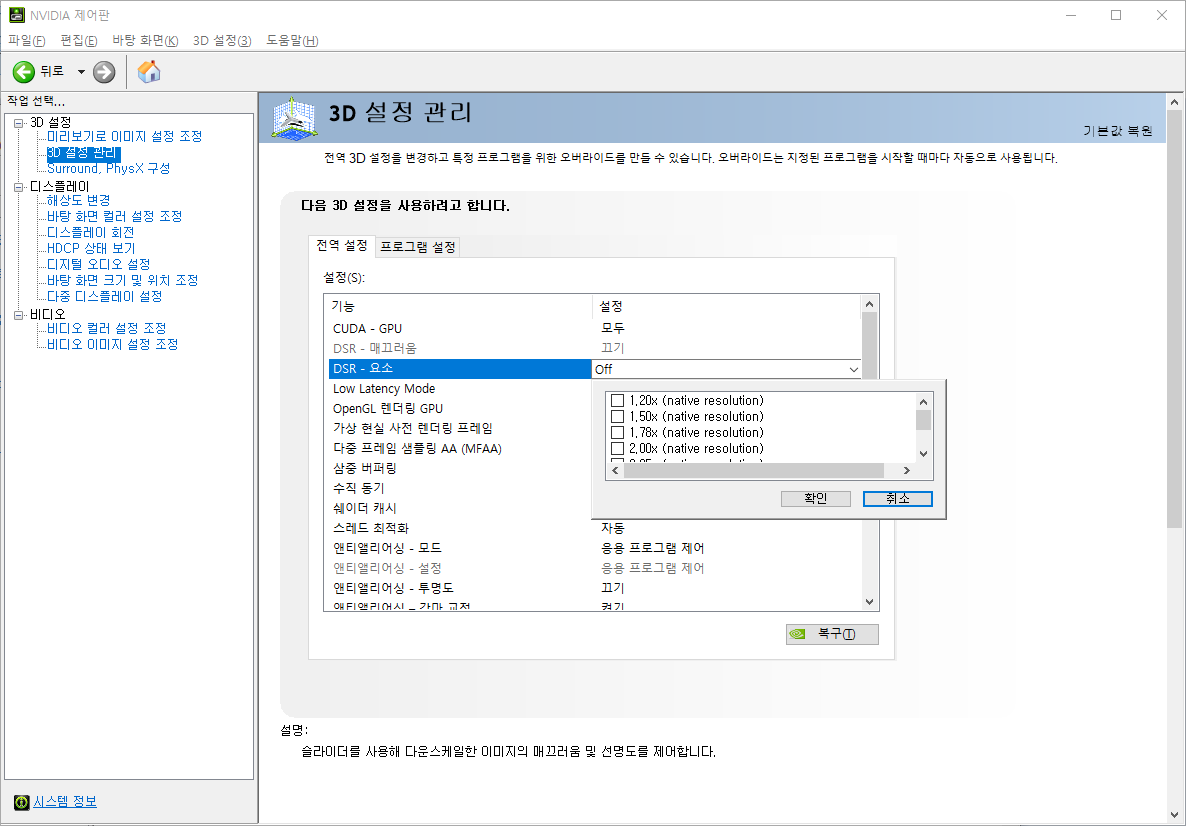Image resolution: width=1186 pixels, height=826 pixels.
Task: Select 해상도 변경 tree item
Action: click(x=79, y=200)
